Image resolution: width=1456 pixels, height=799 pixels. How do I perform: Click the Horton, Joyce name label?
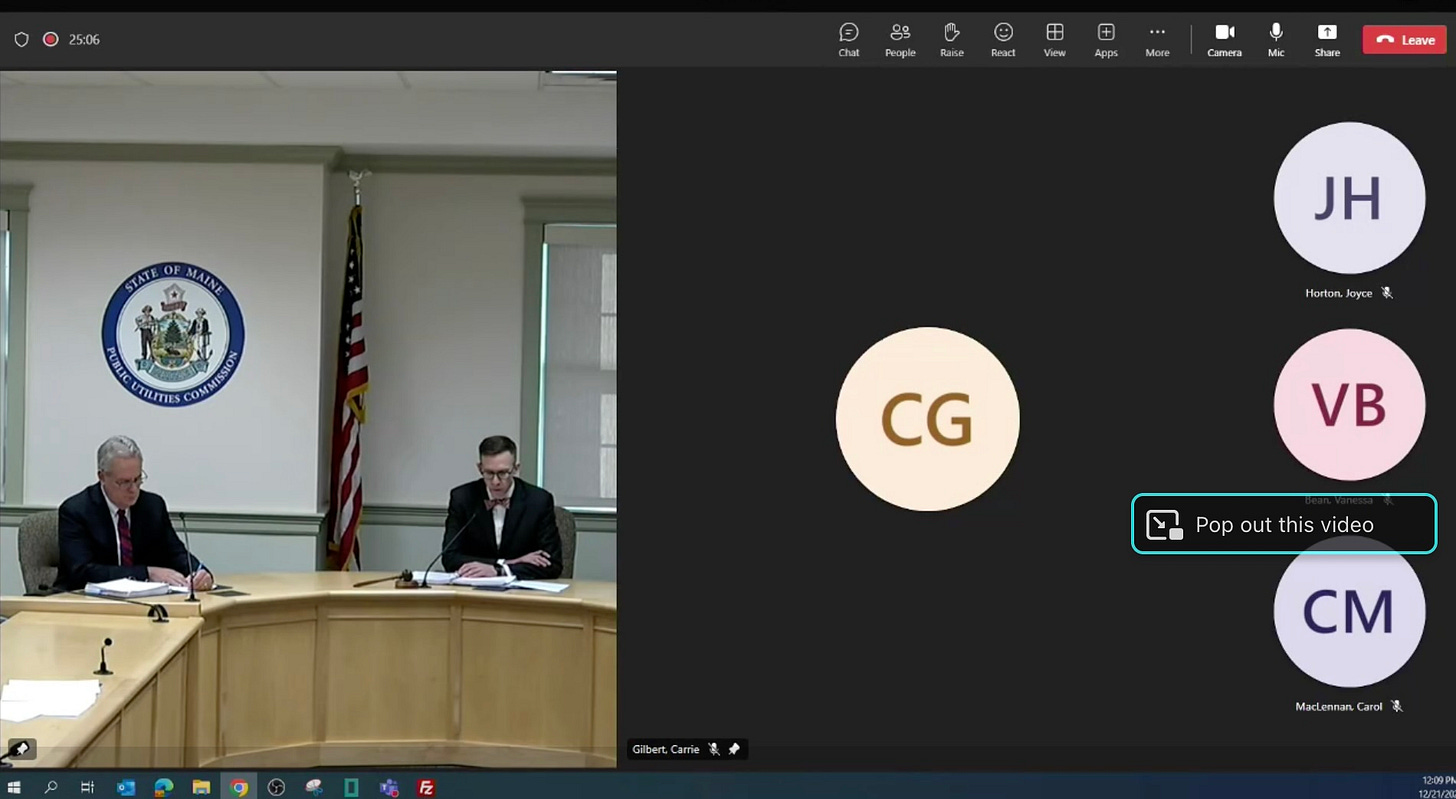[1338, 293]
